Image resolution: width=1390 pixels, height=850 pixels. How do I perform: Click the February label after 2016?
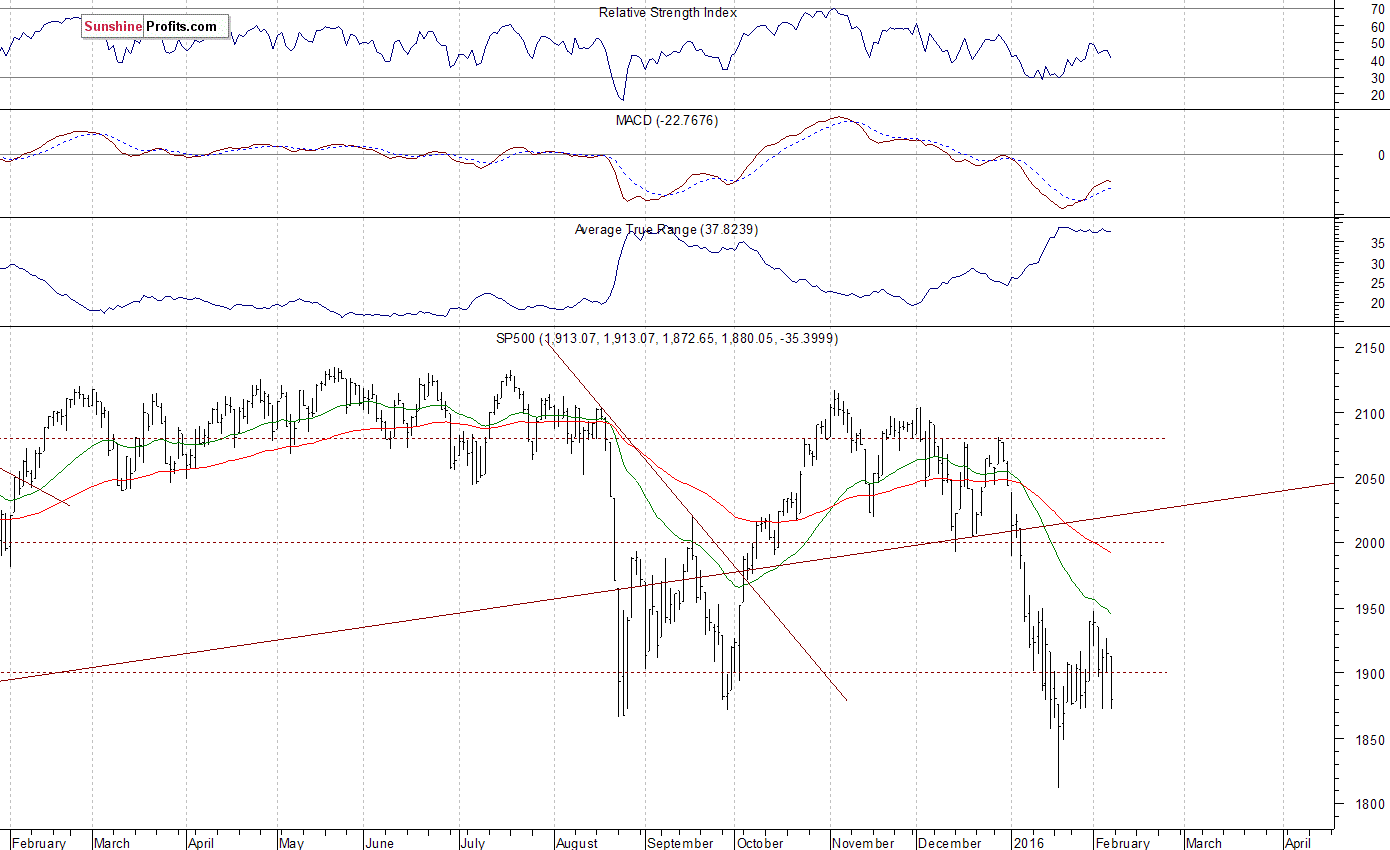pyautogui.click(x=1122, y=843)
